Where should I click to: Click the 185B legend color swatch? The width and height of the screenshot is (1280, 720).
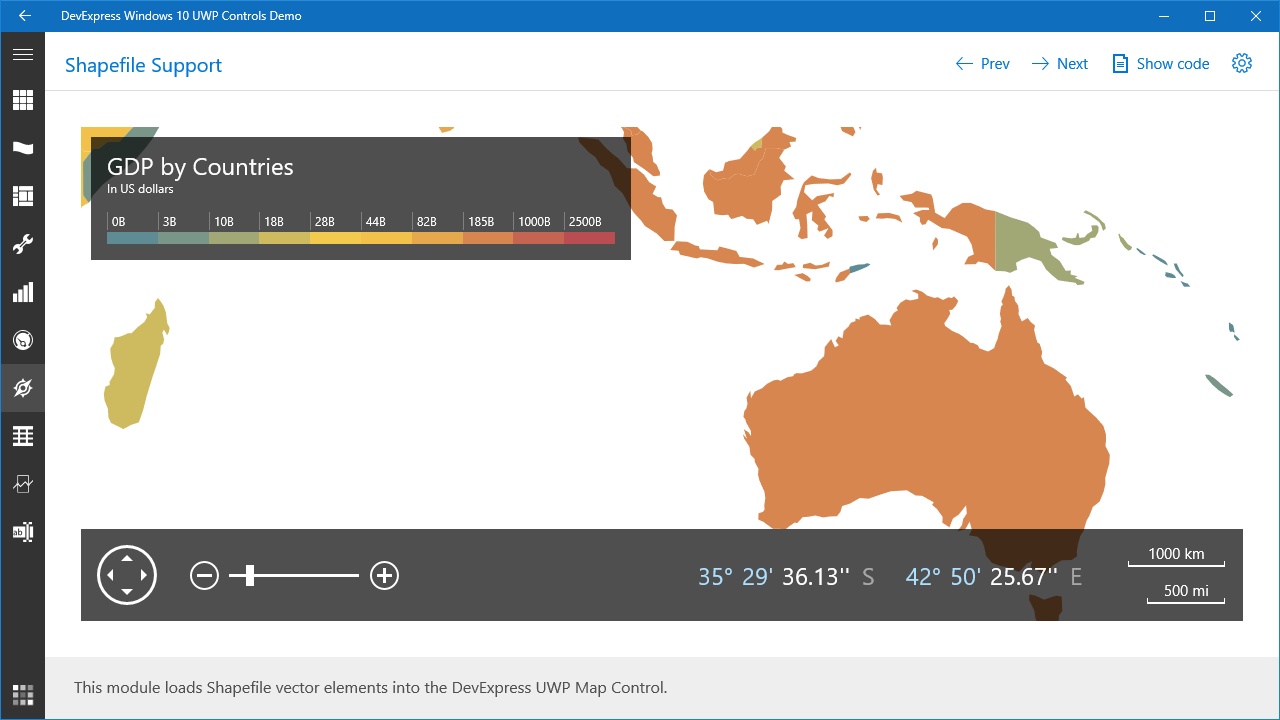click(x=488, y=238)
